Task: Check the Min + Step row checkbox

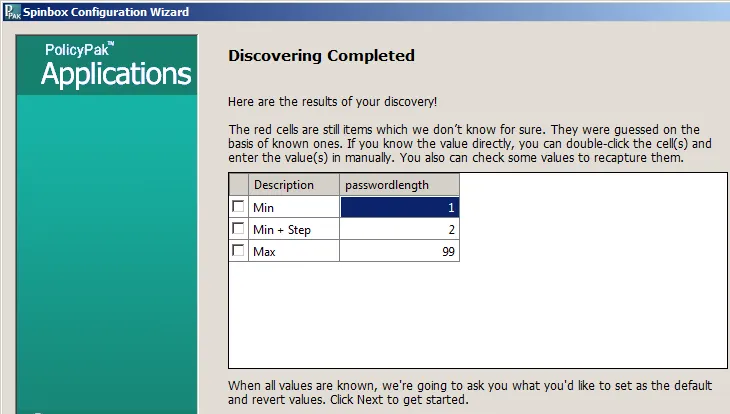Action: pyautogui.click(x=238, y=228)
